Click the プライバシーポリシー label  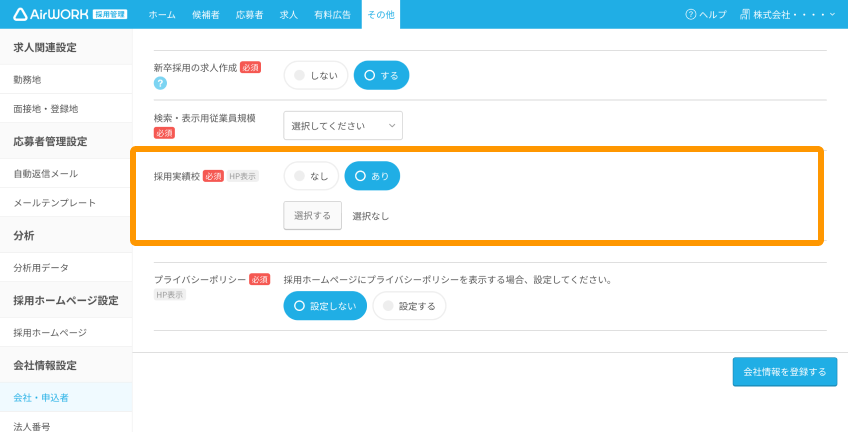coord(200,280)
